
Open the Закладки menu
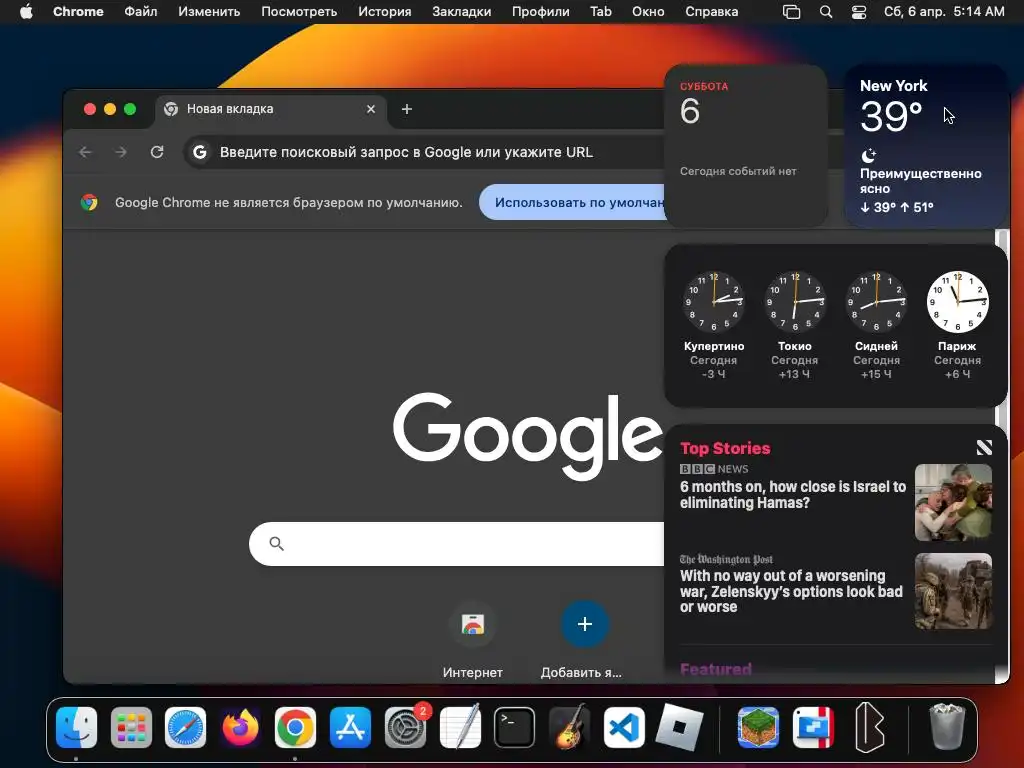click(462, 12)
